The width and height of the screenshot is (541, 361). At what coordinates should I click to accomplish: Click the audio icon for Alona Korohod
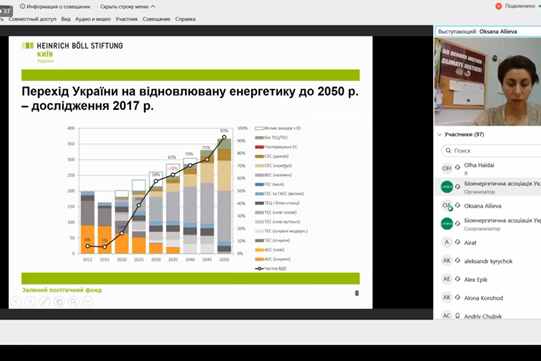pos(458,297)
